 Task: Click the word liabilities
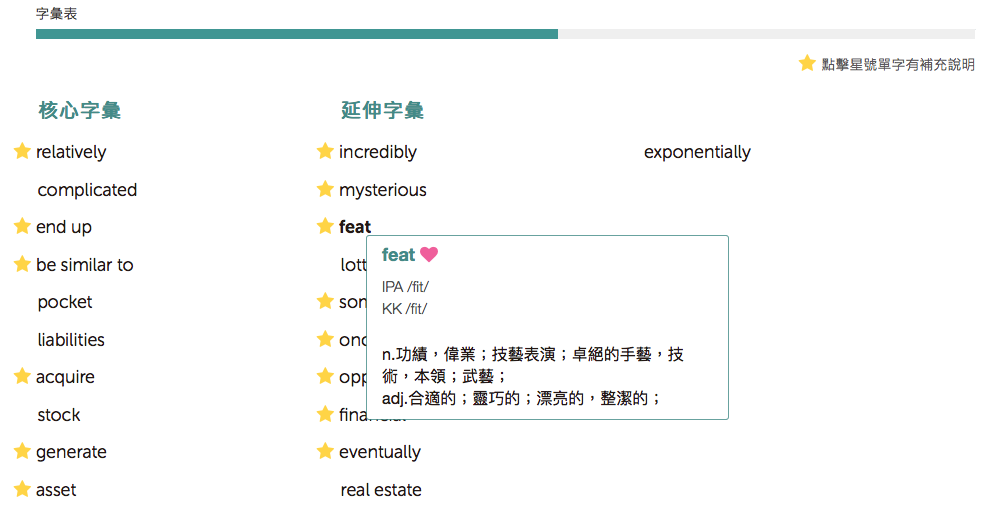[x=71, y=340]
